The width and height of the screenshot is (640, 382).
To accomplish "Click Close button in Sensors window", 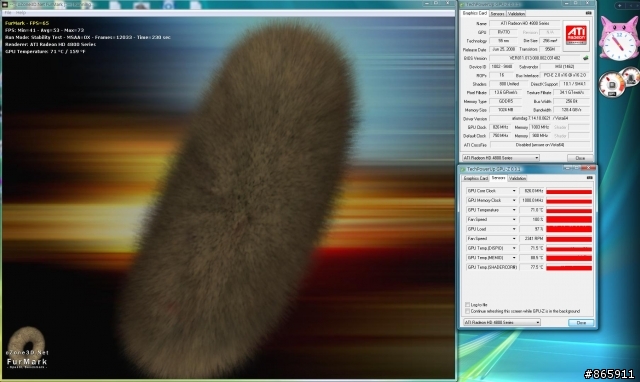I will (x=581, y=322).
